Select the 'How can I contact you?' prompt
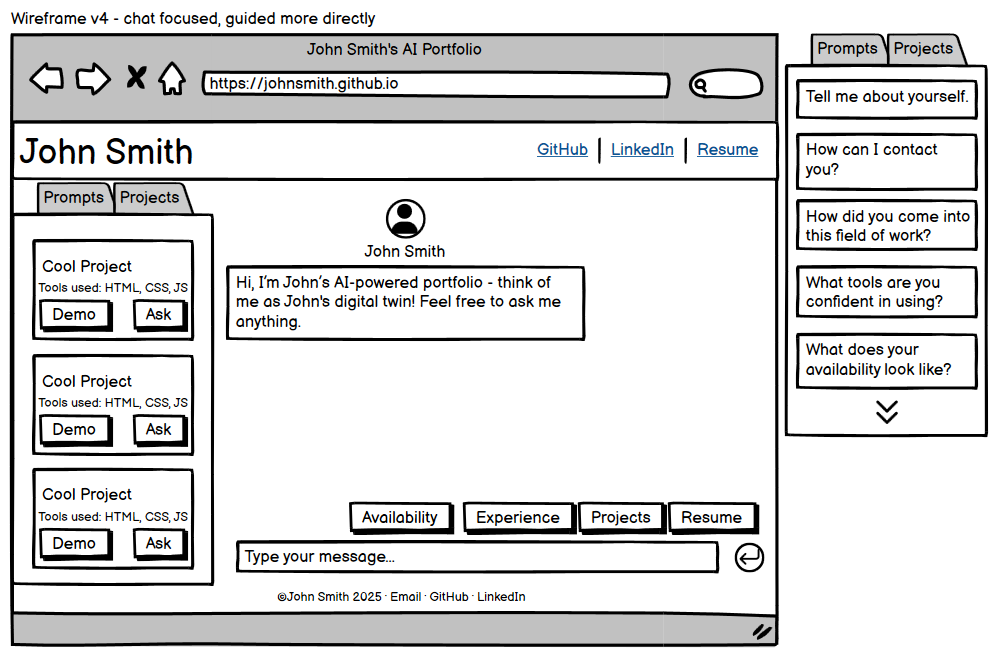992x652 pixels. pyautogui.click(x=886, y=160)
